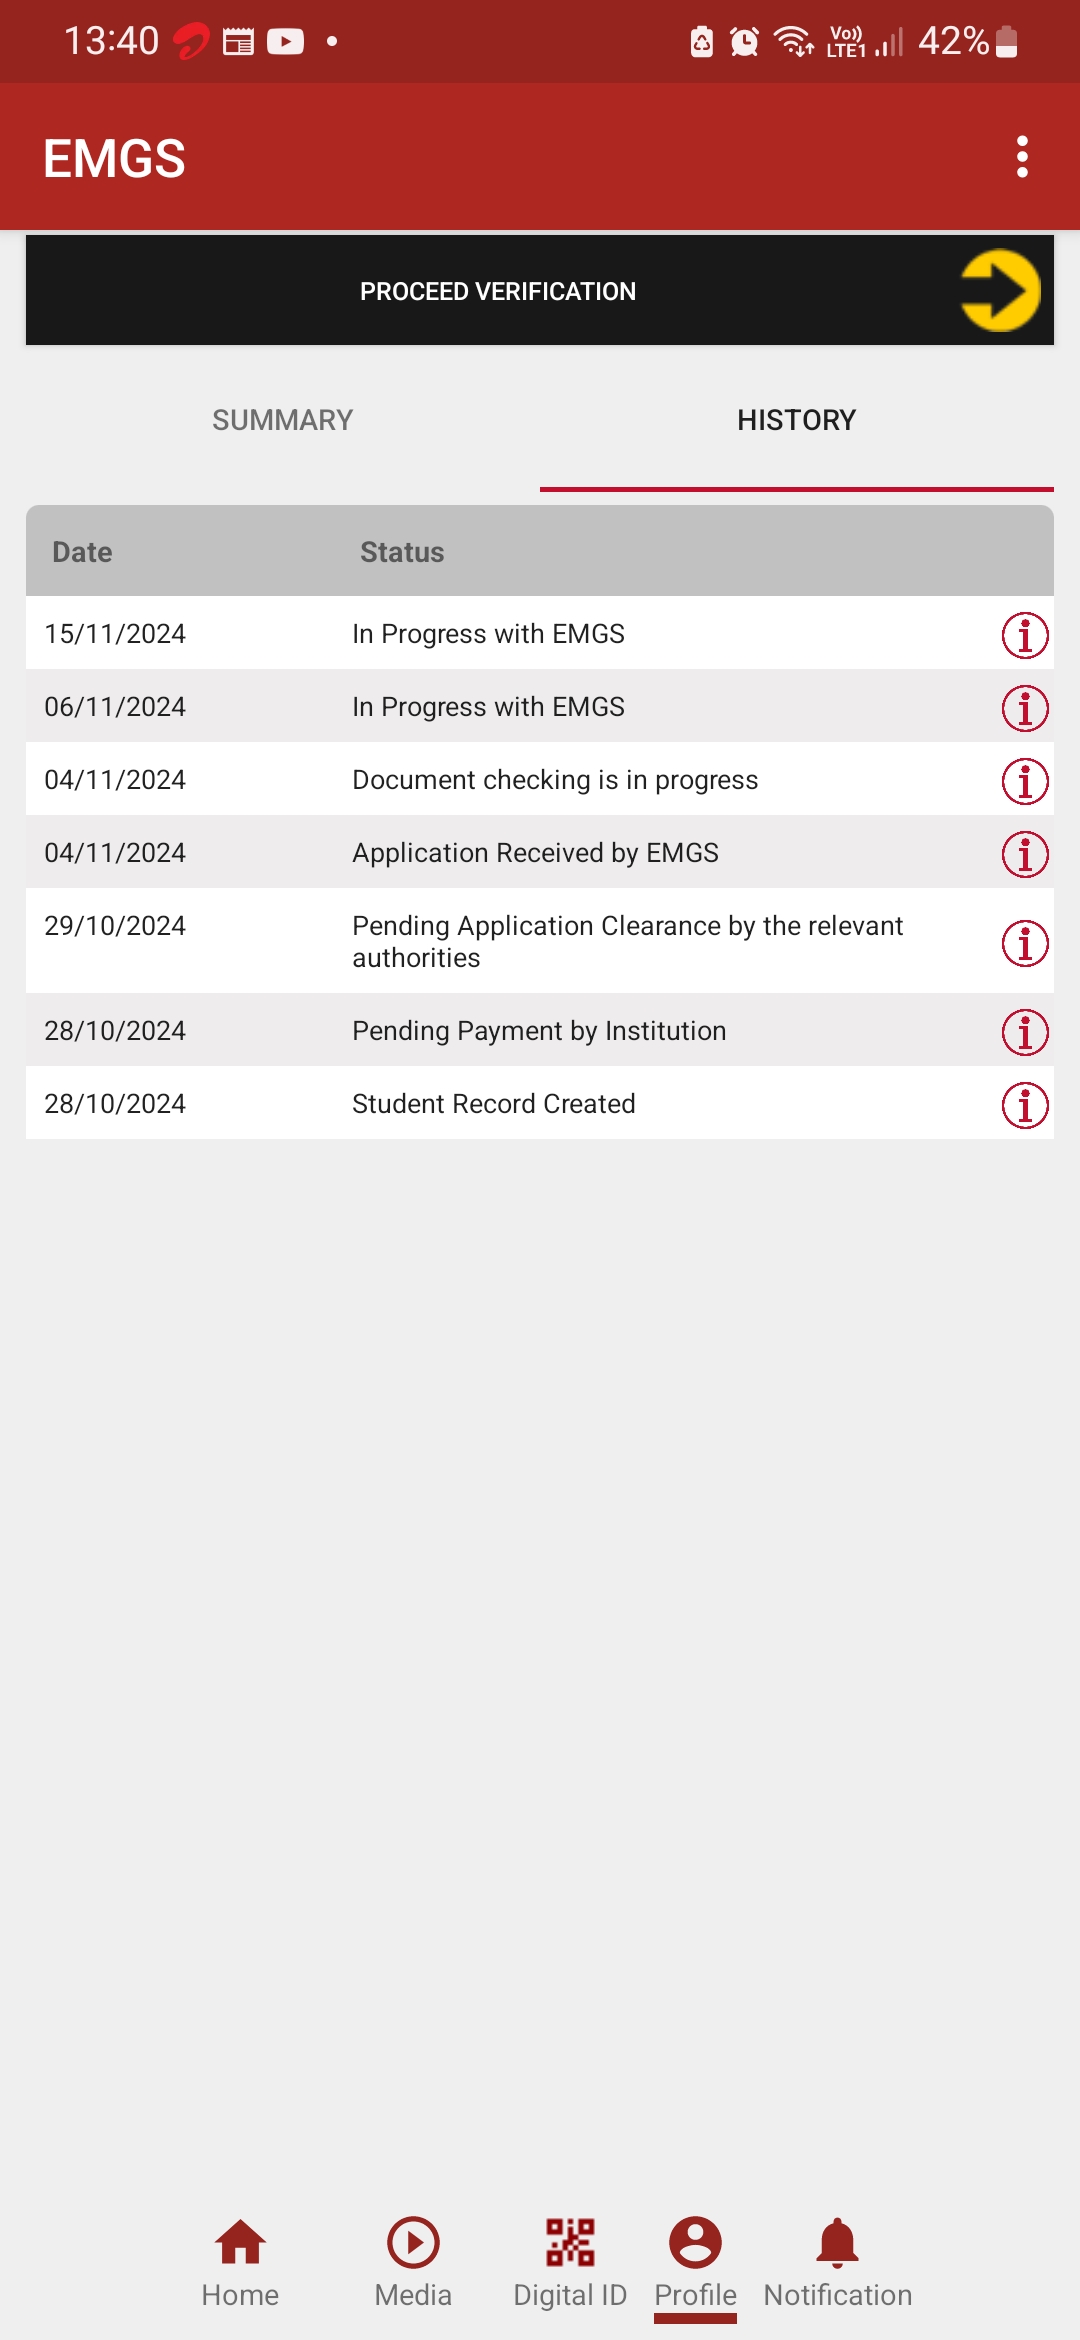Tap the yellow arrow proceed icon
1080x2340 pixels.
click(1000, 290)
